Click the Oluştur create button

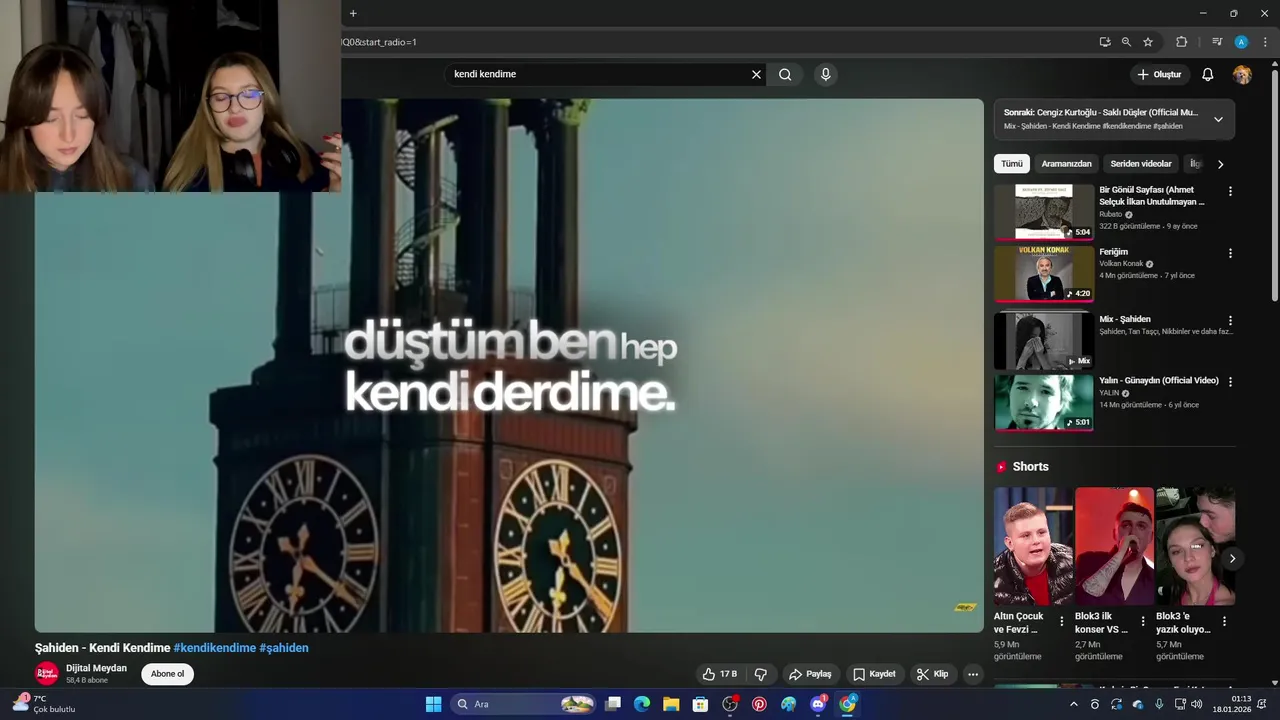(1159, 74)
